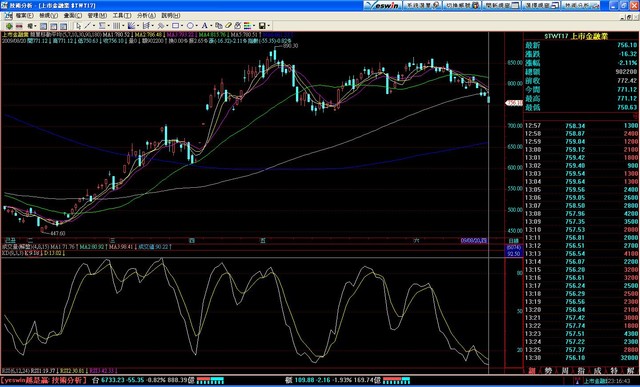Viewport: 640px width, 387px height.
Task: Click the title bar button with overlapping-windows icon
Action: coord(542,5)
